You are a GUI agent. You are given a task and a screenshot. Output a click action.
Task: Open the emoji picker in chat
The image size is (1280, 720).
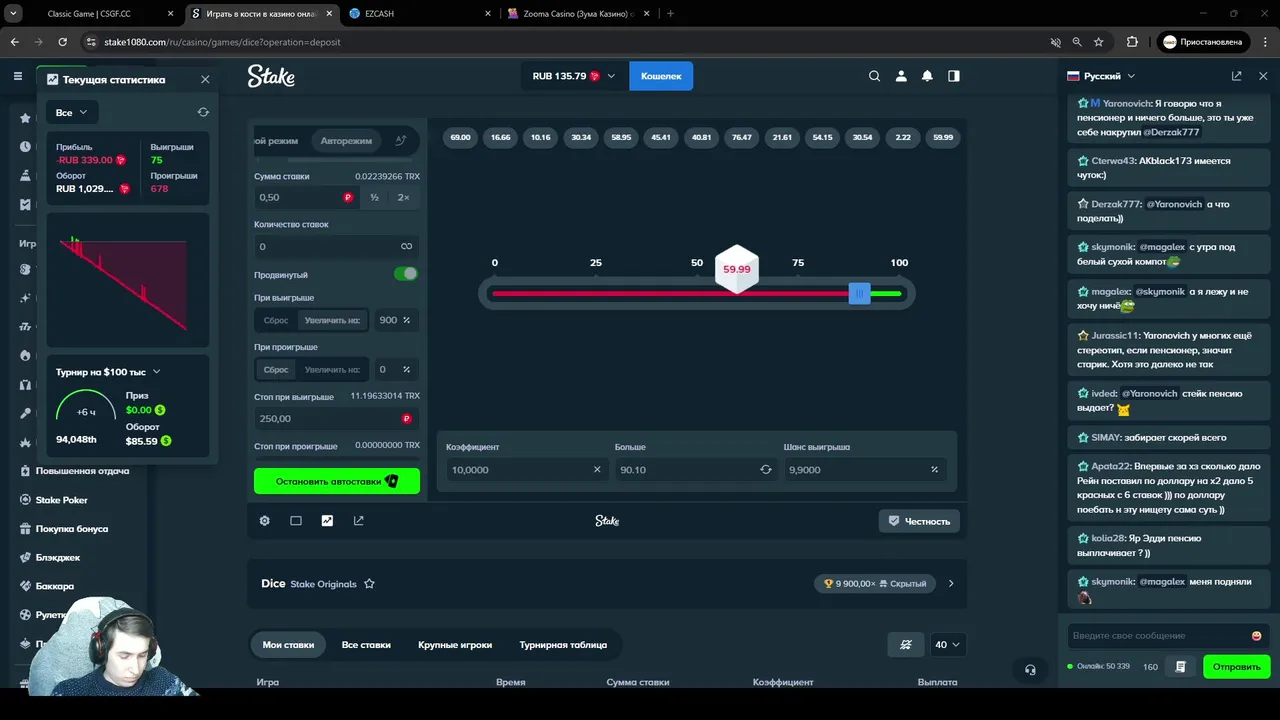1257,636
